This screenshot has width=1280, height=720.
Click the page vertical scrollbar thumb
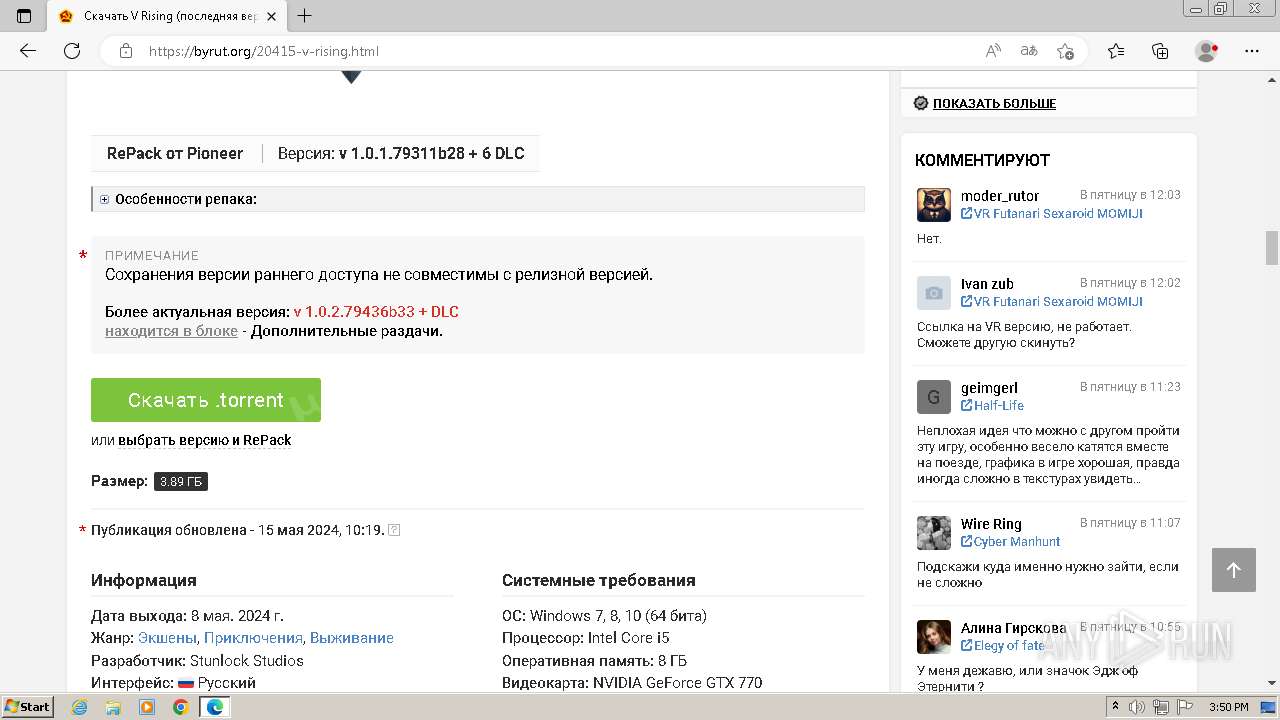(1272, 248)
